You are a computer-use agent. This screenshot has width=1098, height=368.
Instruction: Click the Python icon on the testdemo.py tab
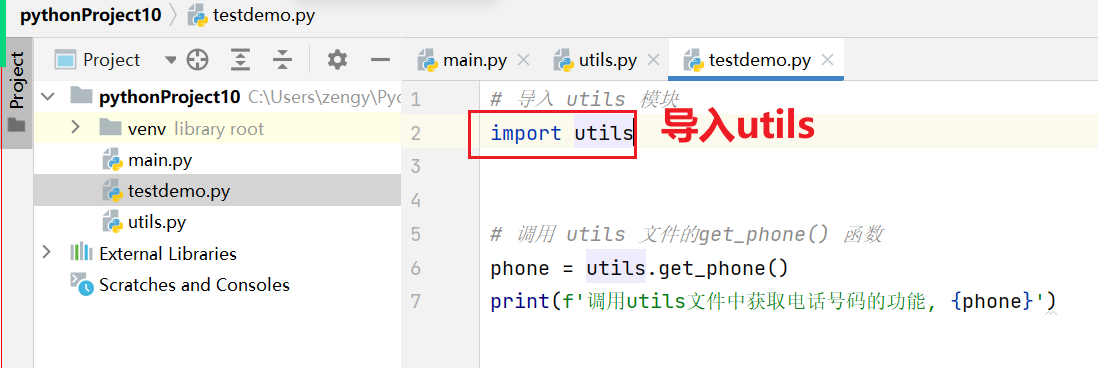[x=693, y=60]
